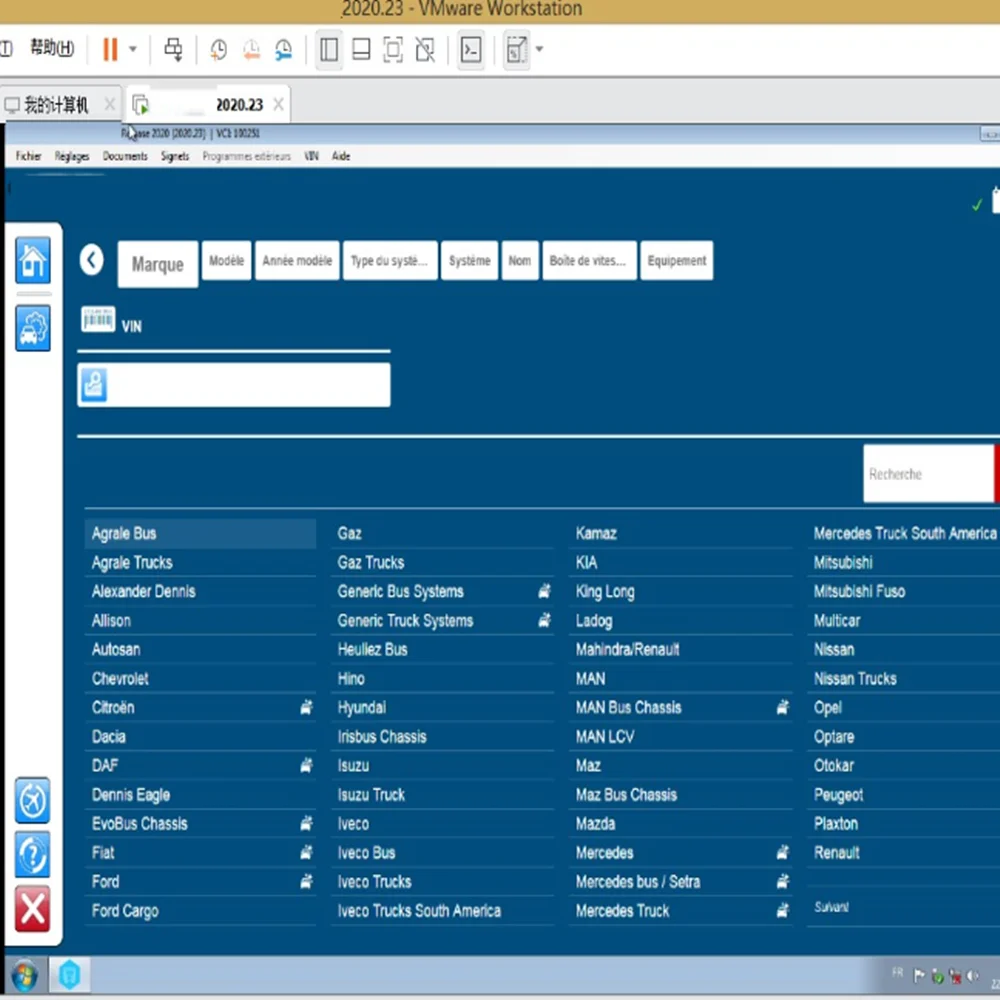Screen dimensions: 1000x1000
Task: Open the Documents menu
Action: click(125, 156)
